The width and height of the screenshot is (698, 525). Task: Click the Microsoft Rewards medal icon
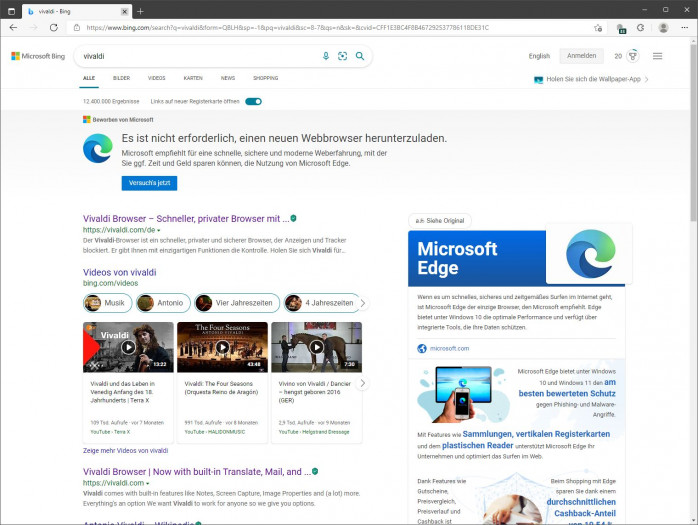[632, 56]
